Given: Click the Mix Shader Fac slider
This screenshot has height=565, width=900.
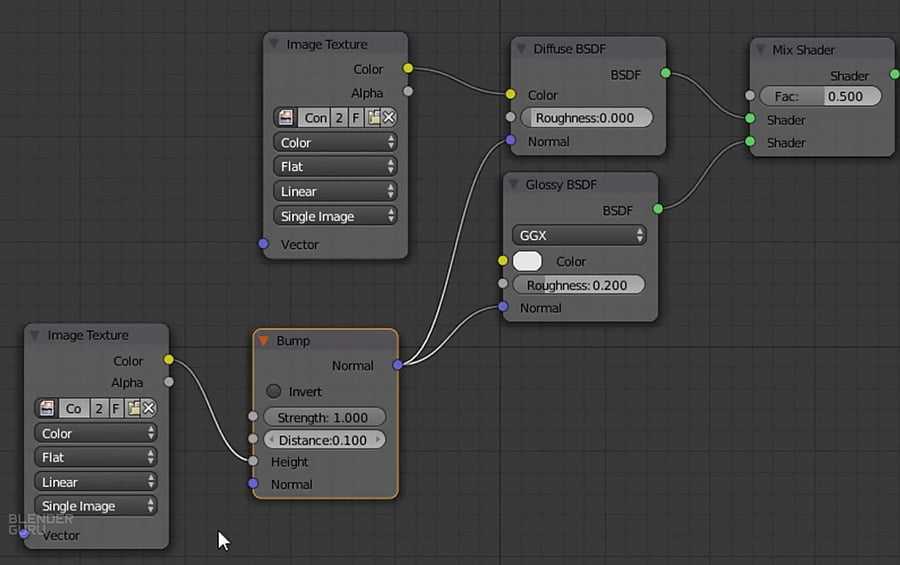Looking at the screenshot, I should (820, 96).
